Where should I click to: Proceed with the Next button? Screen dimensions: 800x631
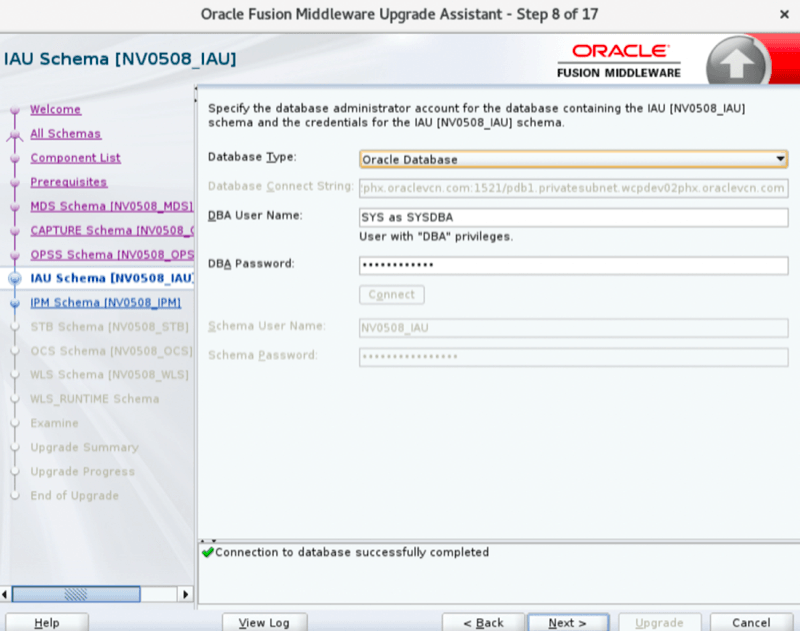(x=568, y=622)
